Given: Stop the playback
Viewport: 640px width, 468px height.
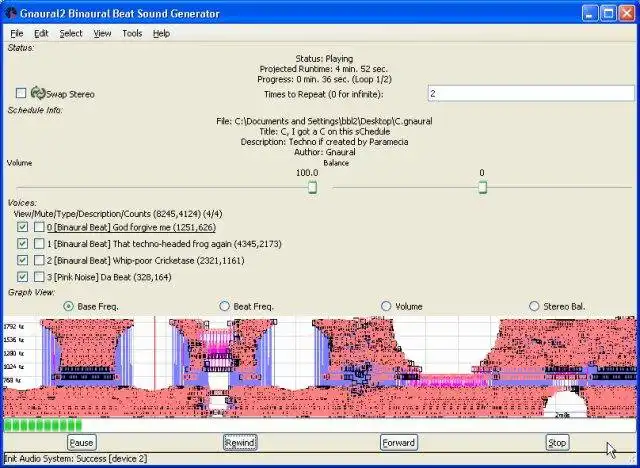Looking at the screenshot, I should coord(557,443).
